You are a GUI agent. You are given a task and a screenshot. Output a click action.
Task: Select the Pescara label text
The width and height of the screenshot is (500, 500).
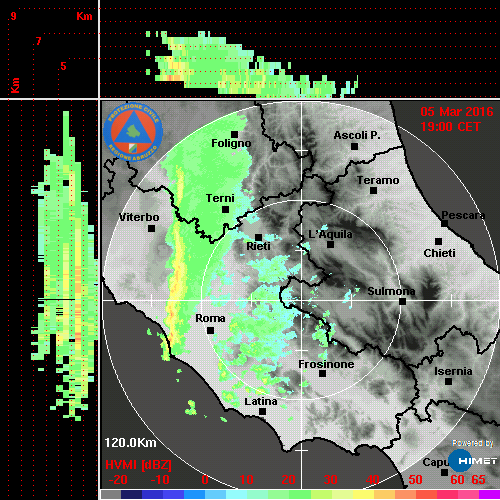463,215
